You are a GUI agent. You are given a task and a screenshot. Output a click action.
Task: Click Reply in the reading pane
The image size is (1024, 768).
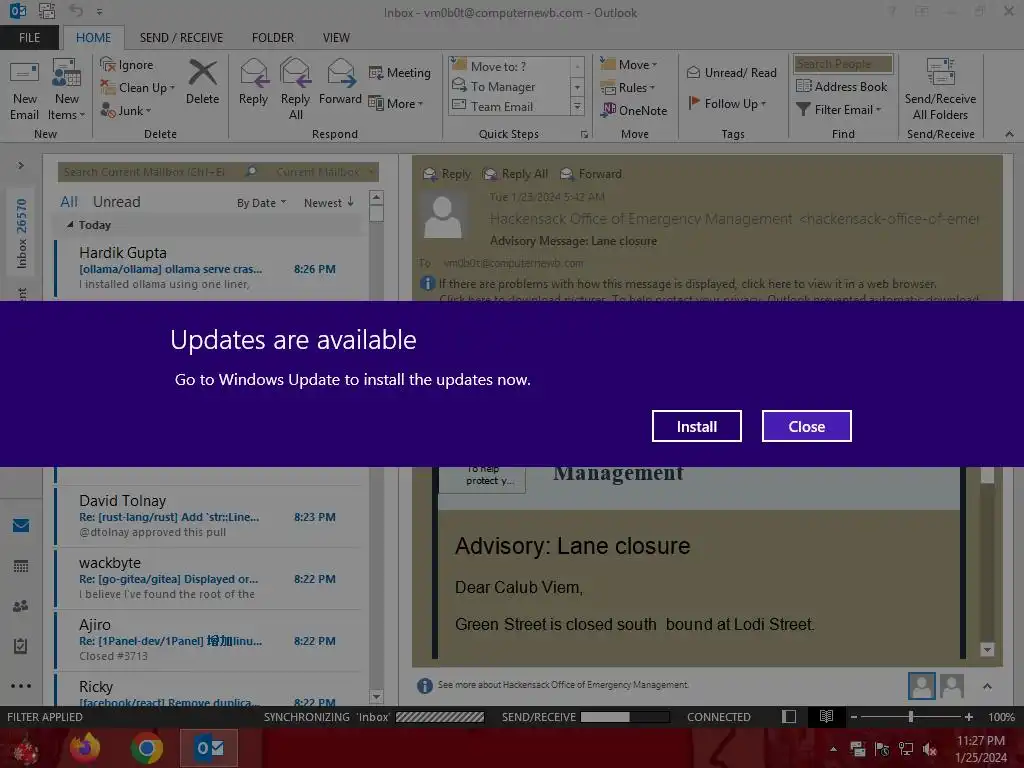pos(447,174)
